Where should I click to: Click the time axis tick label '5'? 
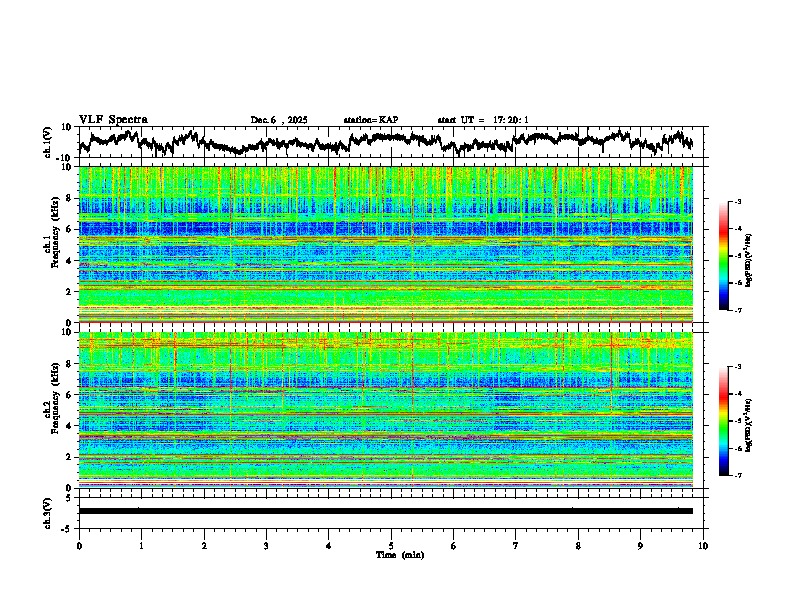[391, 546]
